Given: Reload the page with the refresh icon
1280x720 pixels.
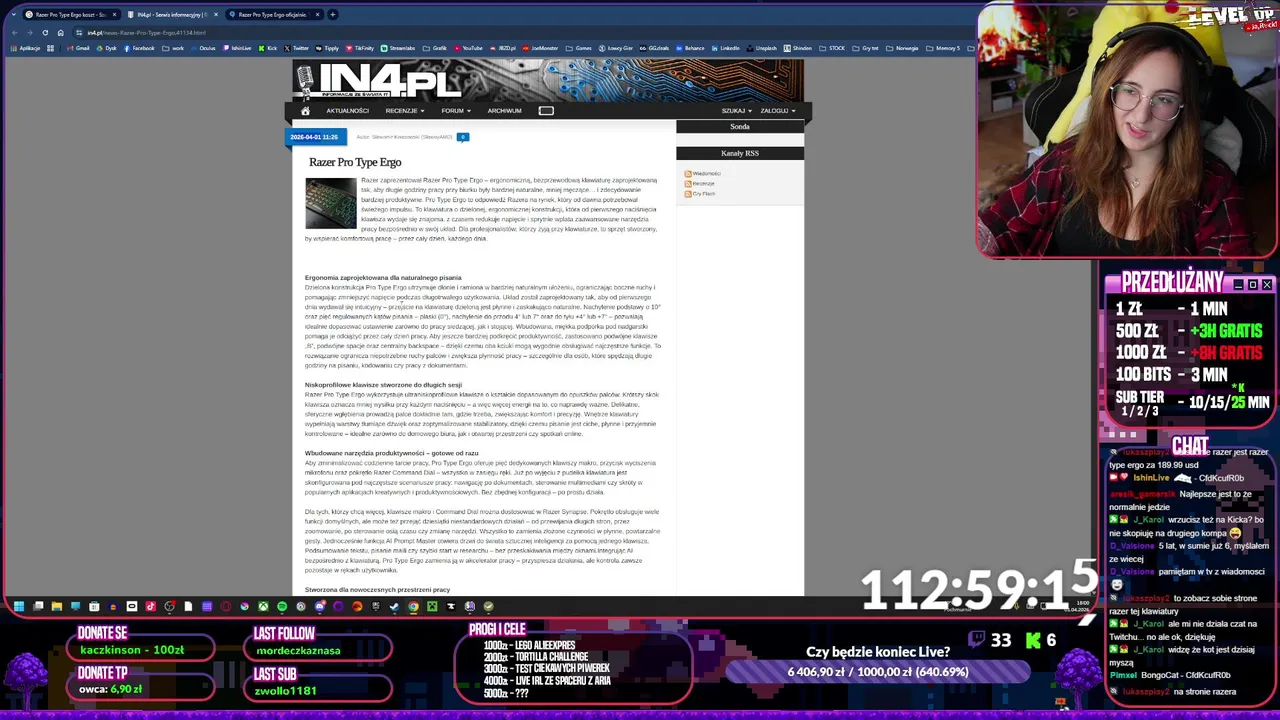Looking at the screenshot, I should (45, 32).
